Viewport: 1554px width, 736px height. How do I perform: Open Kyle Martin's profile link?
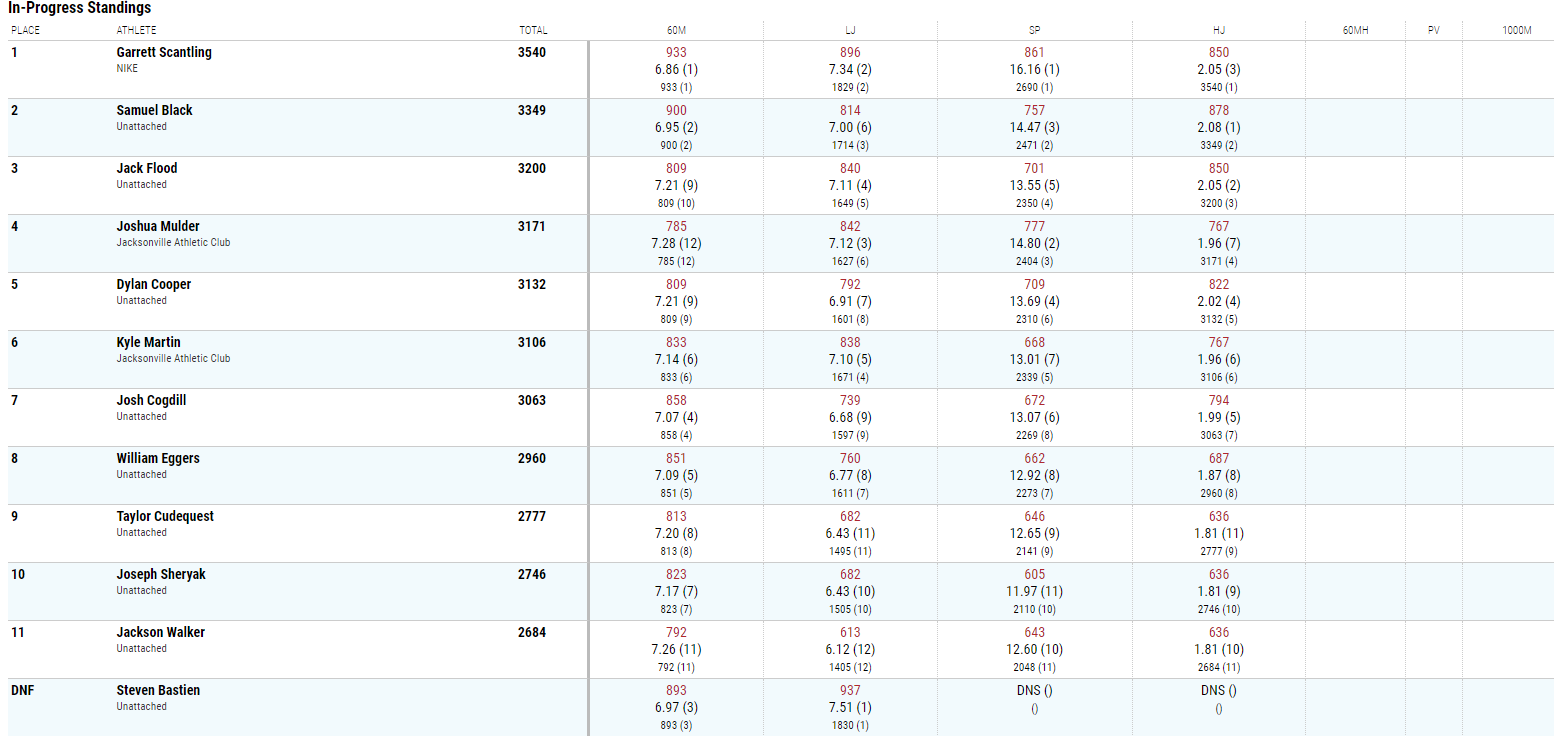coord(148,342)
